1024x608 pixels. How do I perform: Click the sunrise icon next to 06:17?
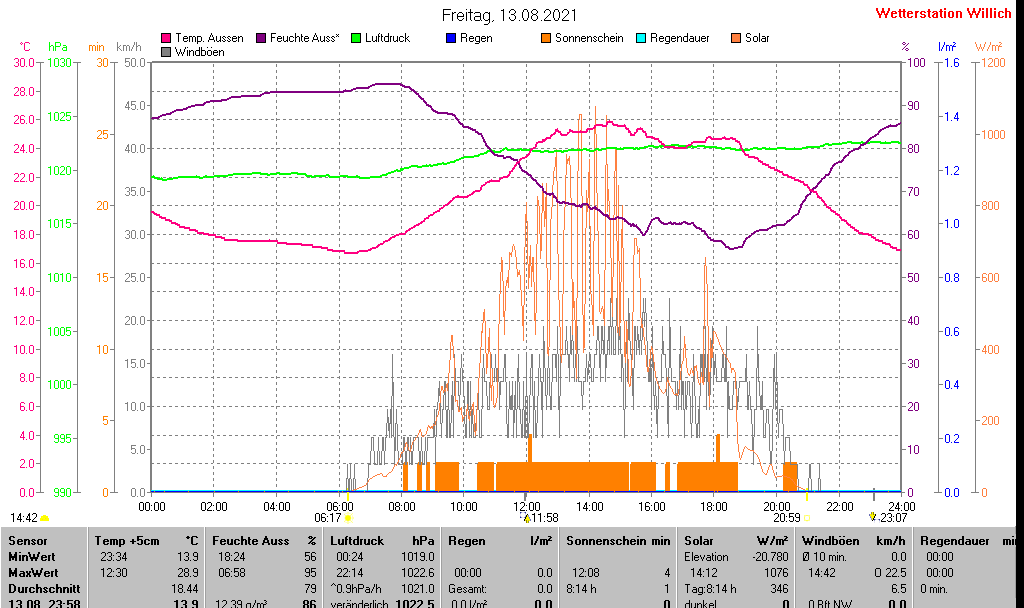point(349,518)
